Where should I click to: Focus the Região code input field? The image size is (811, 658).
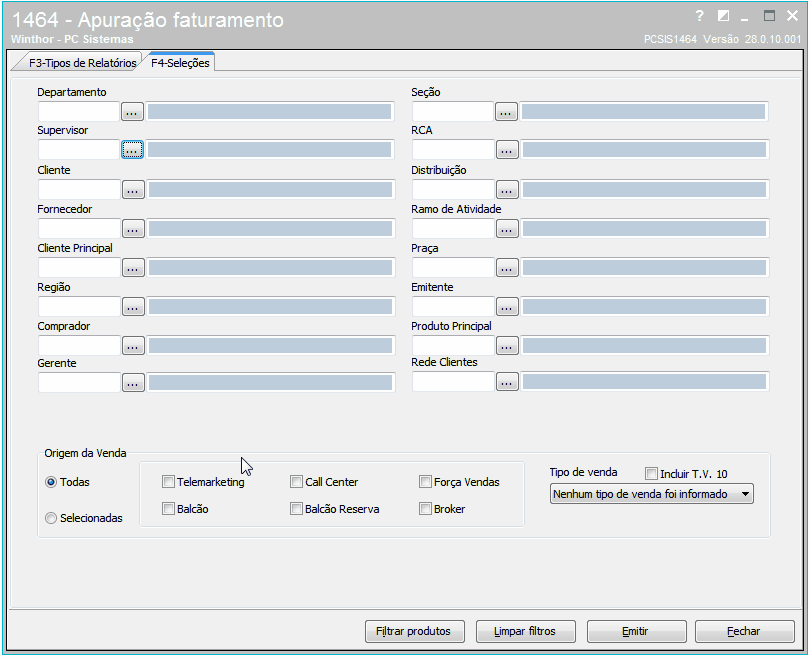[79, 307]
